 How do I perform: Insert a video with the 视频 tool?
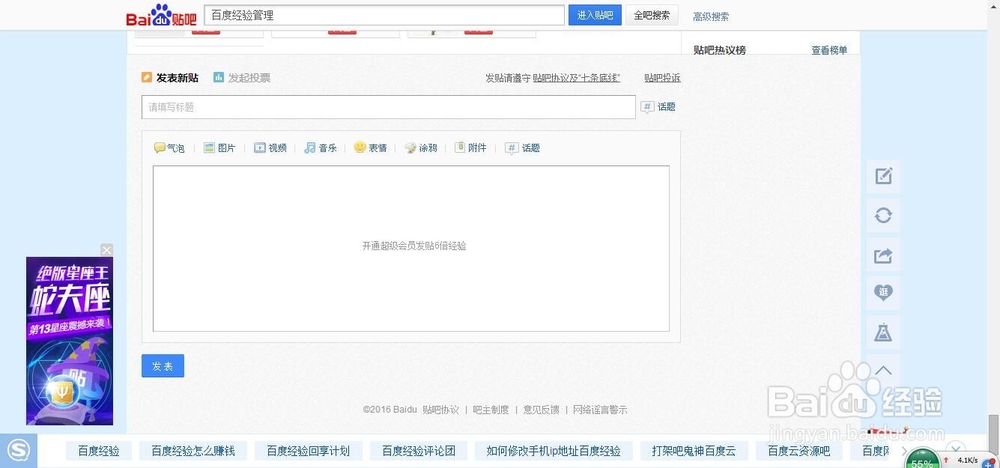tap(270, 148)
